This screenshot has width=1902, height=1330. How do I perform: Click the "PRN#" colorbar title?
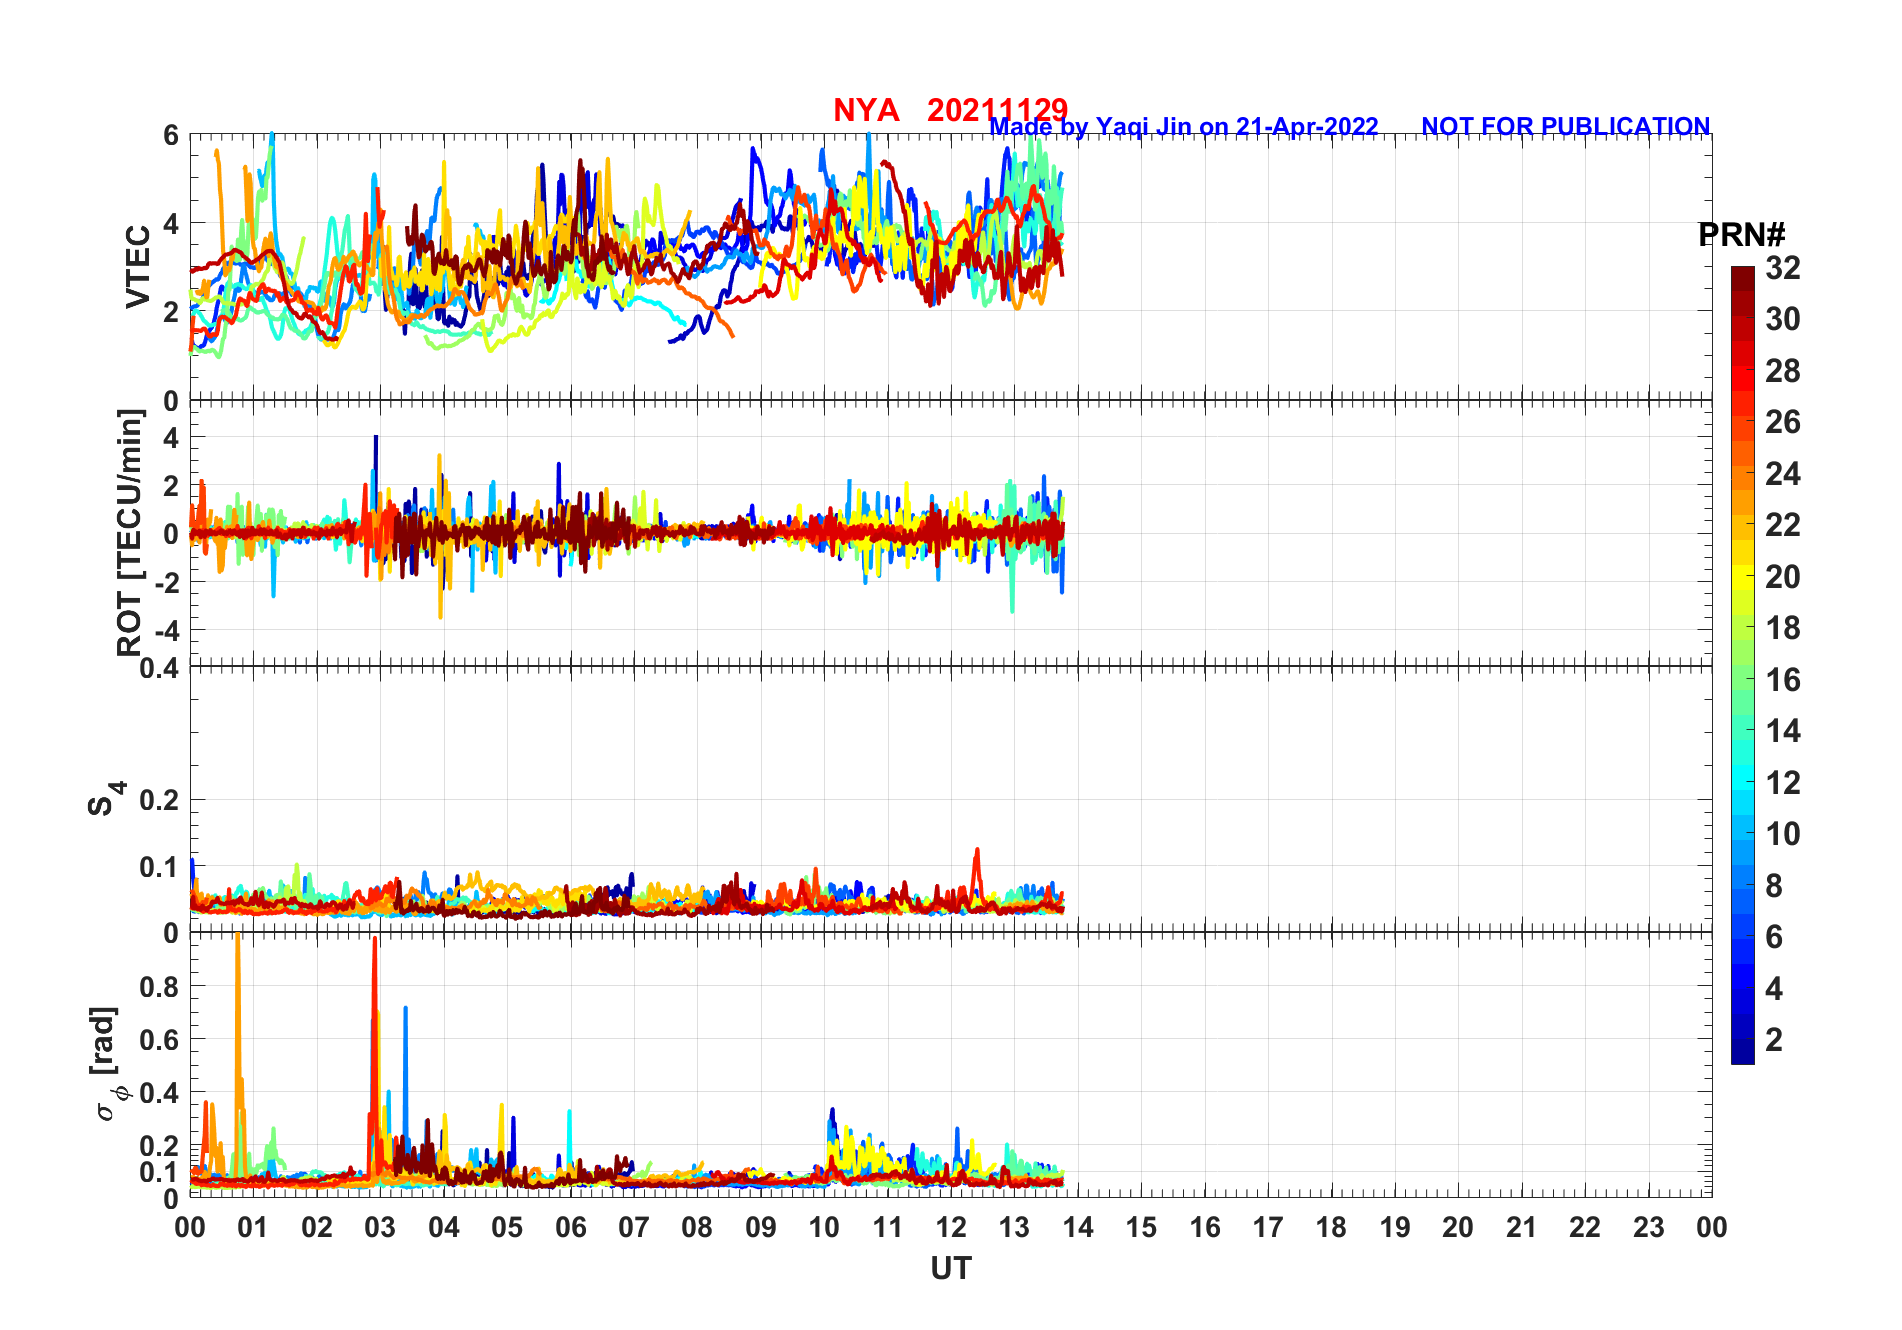(x=1741, y=235)
